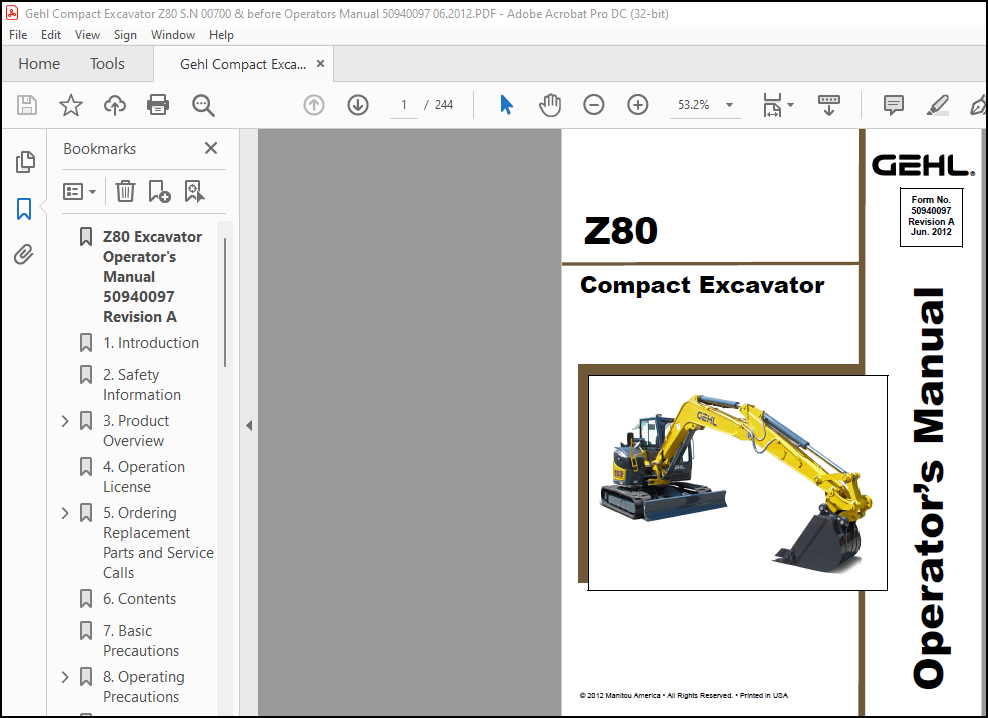Open the page thumbnails panel
The width and height of the screenshot is (988, 718).
tap(25, 162)
